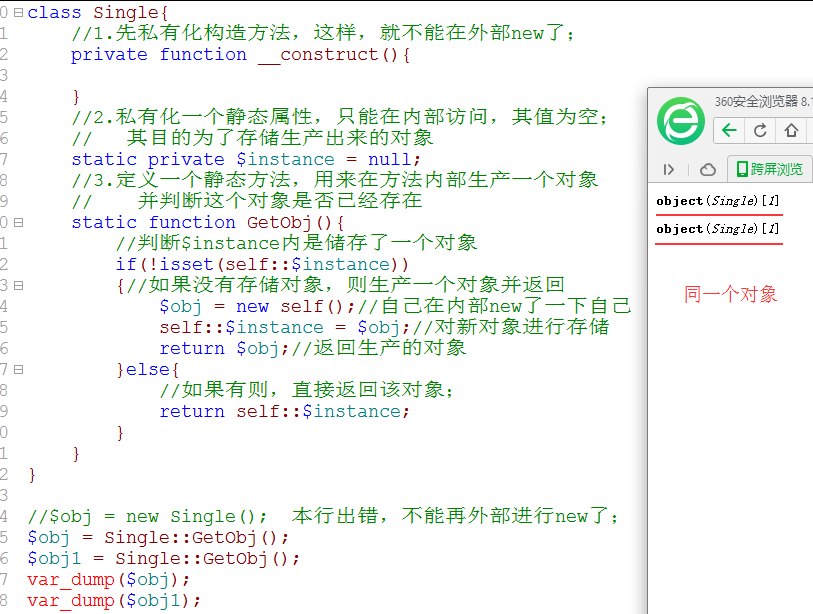Click the red 同一个对象 annotation text
This screenshot has width=813, height=614.
click(x=730, y=295)
